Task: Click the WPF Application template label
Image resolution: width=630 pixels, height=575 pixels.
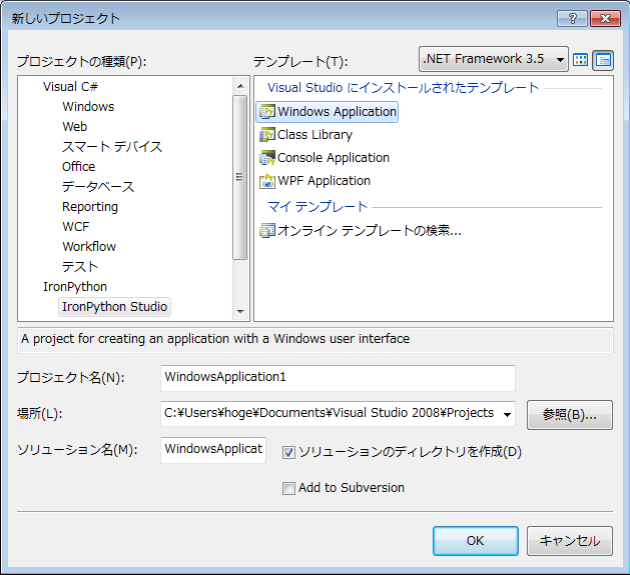Action: tap(324, 181)
